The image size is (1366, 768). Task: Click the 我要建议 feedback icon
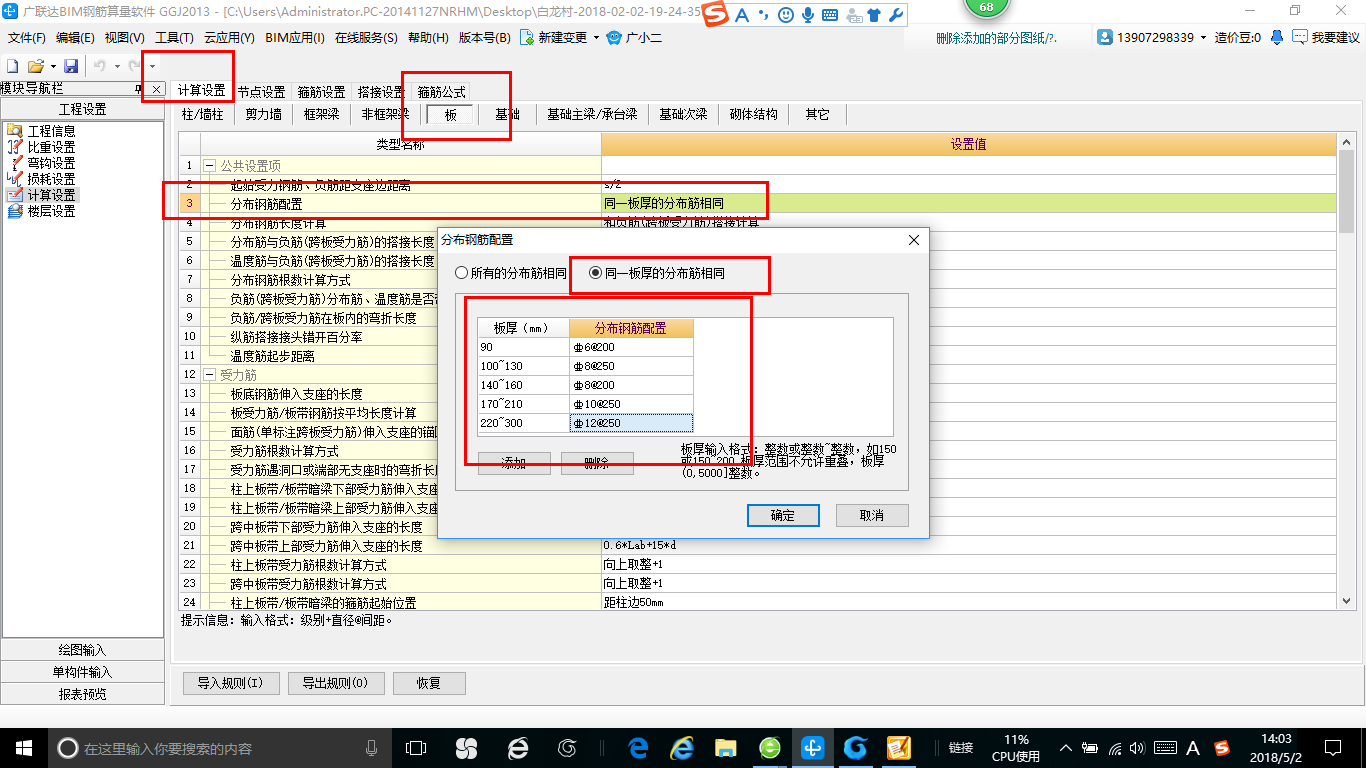click(x=1300, y=37)
